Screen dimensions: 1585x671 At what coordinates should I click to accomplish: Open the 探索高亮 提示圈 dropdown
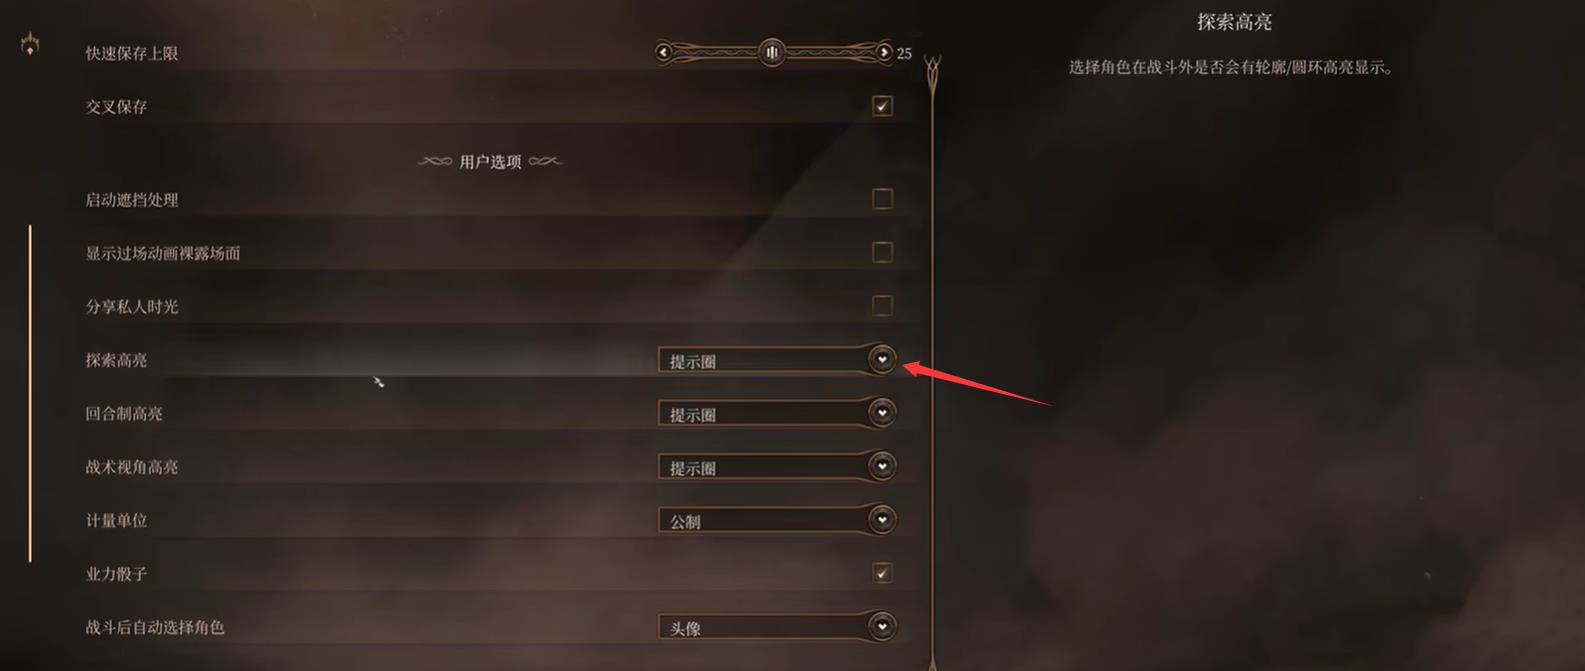pyautogui.click(x=776, y=360)
